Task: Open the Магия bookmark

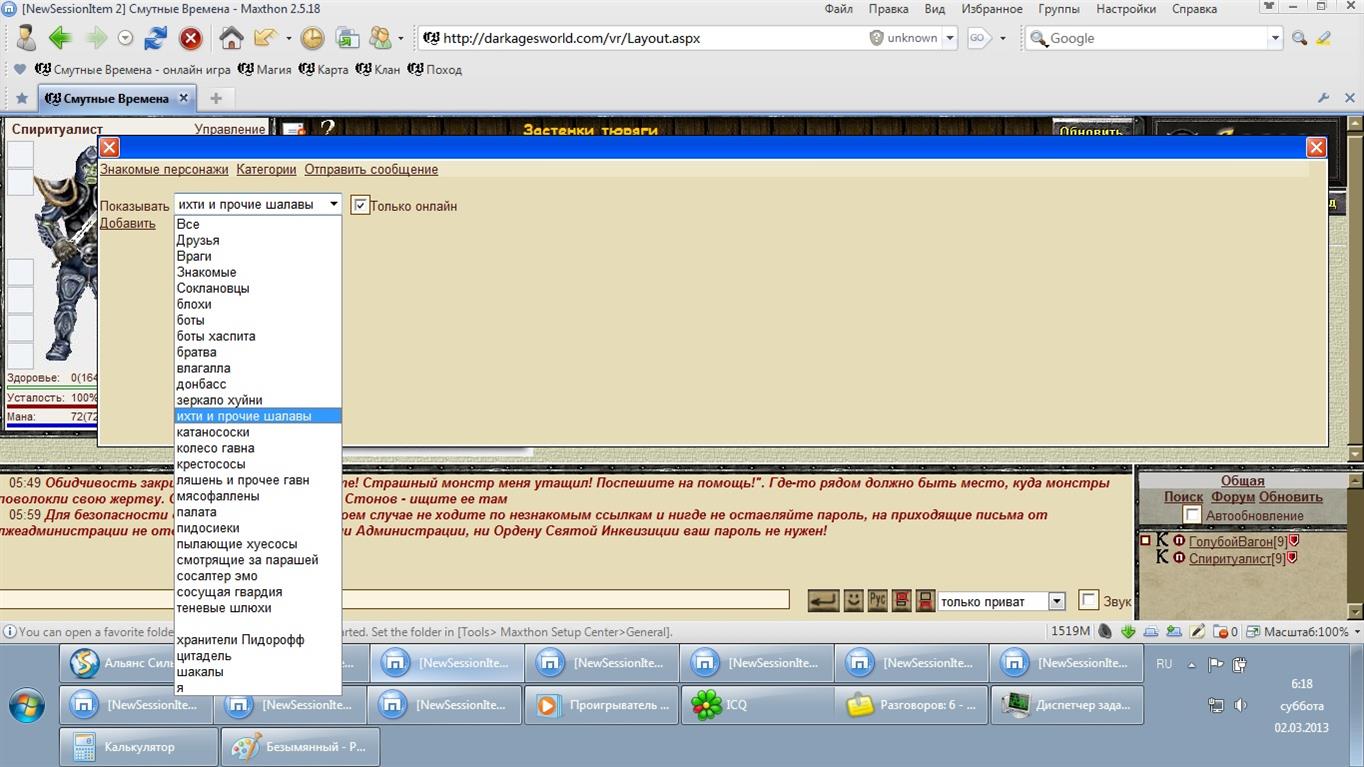Action: click(x=265, y=70)
